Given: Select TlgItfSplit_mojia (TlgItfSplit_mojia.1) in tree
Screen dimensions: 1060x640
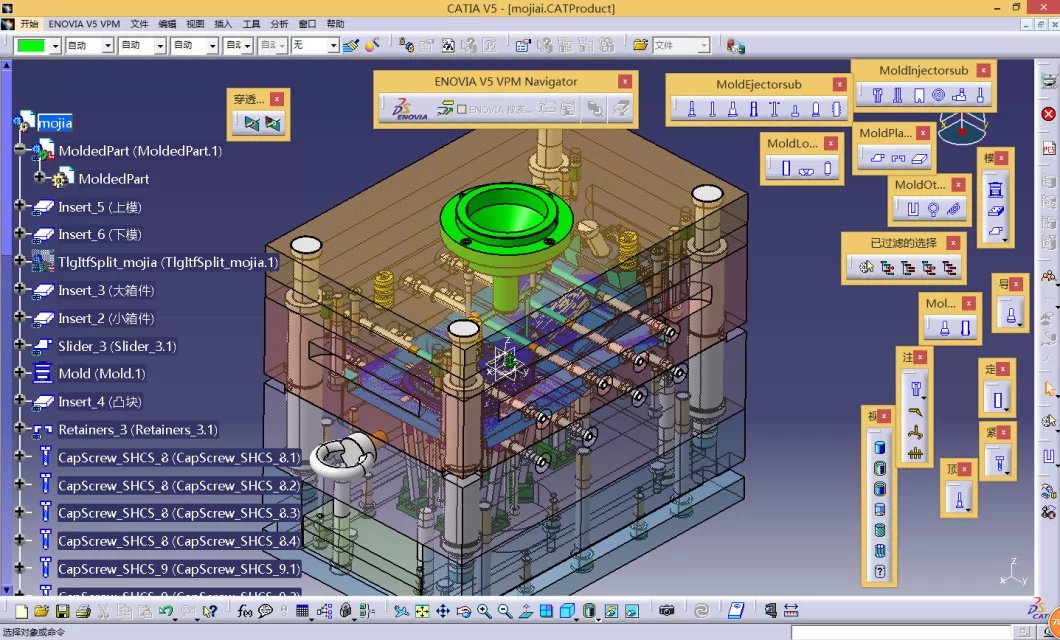Looking at the screenshot, I should (x=168, y=262).
